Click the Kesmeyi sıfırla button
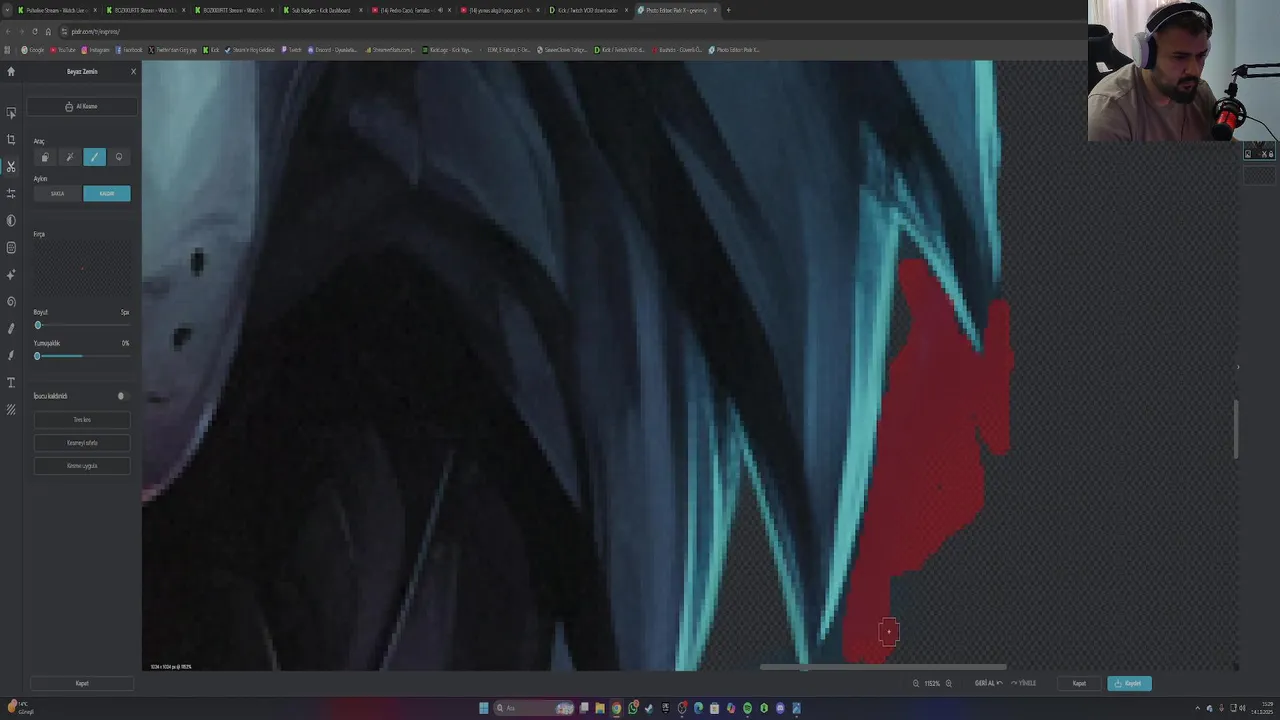Screen dimensions: 1280x720 82,443
